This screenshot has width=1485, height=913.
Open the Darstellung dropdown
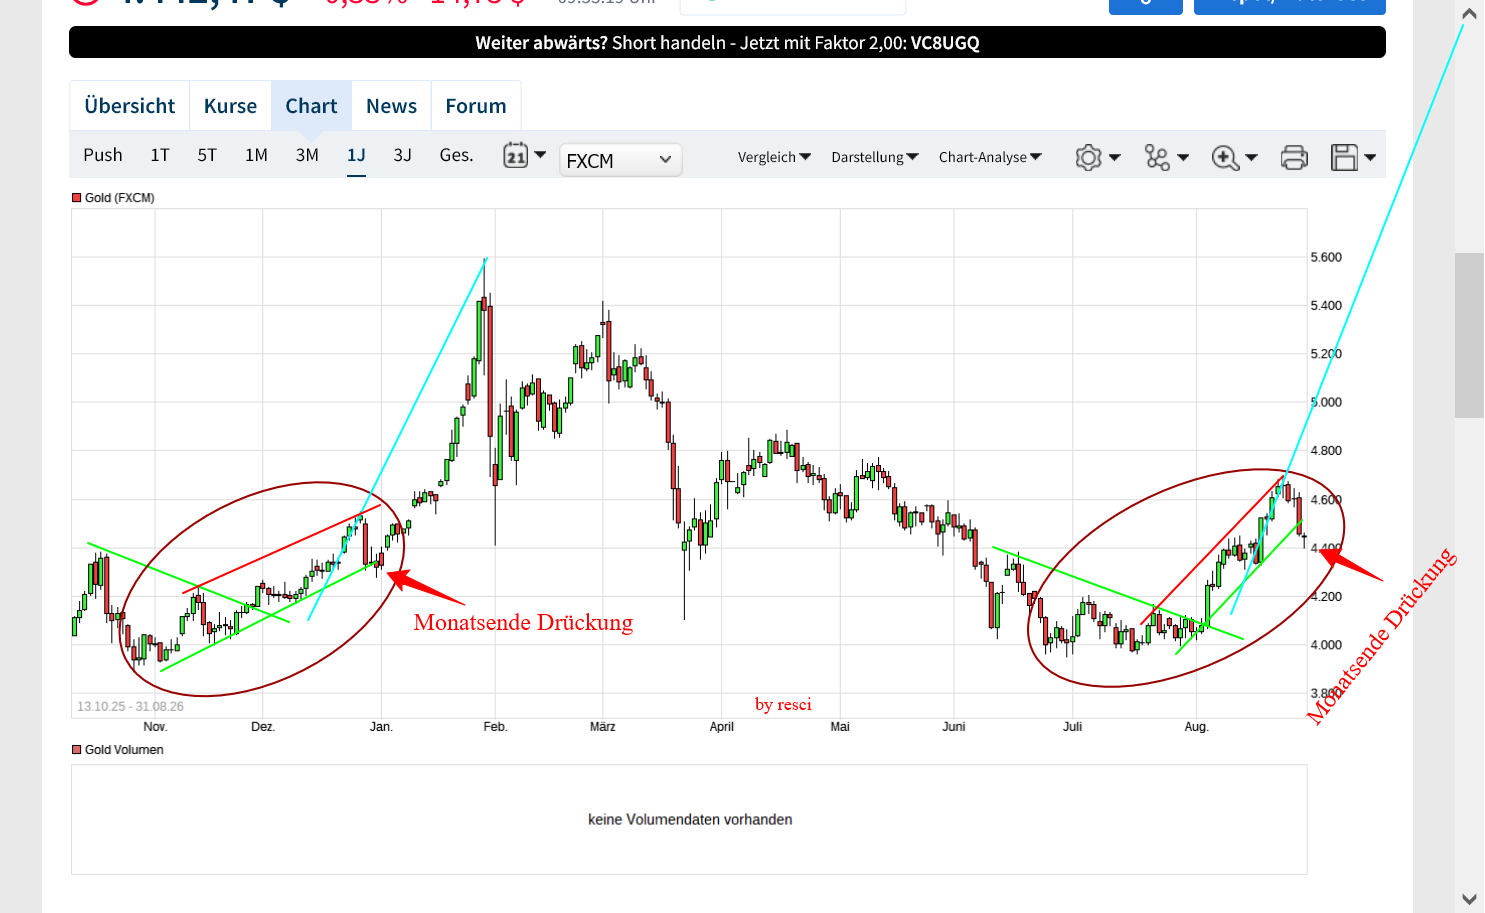(x=874, y=157)
